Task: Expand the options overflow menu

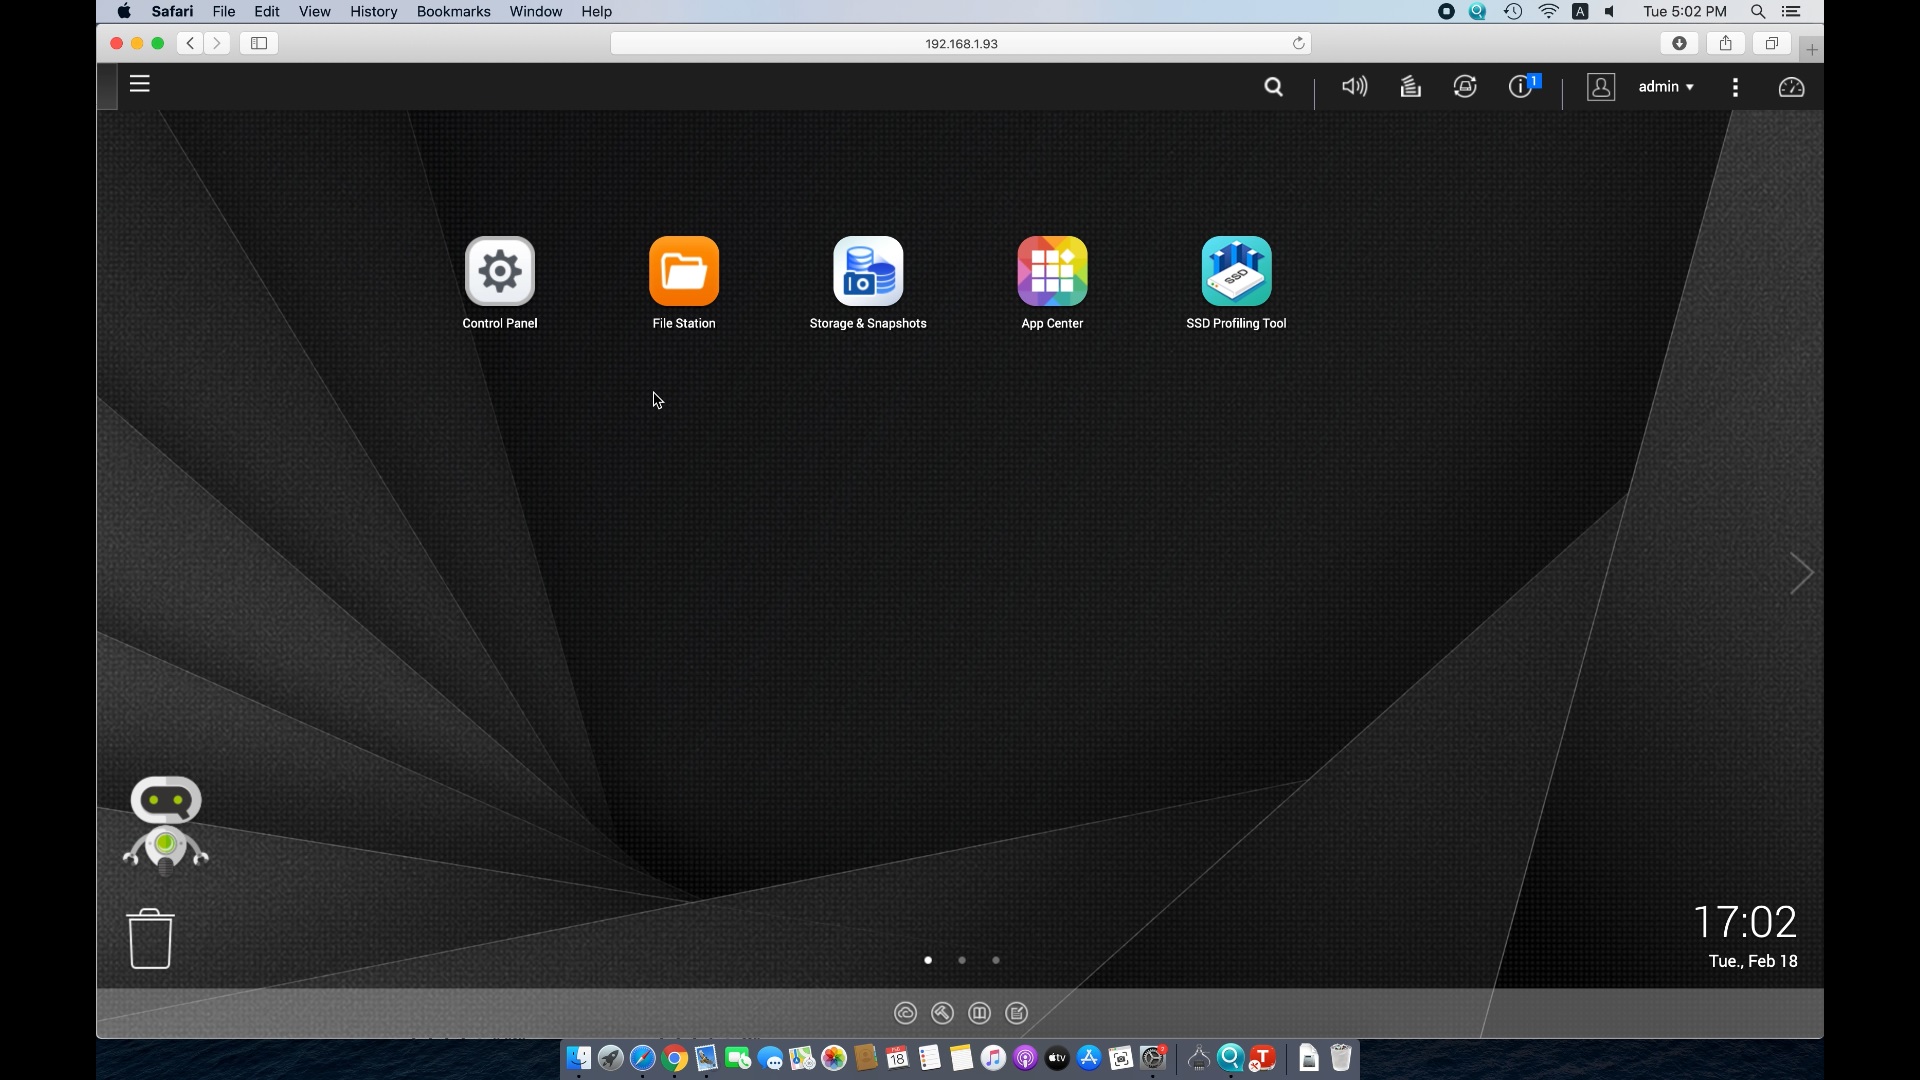Action: pyautogui.click(x=1735, y=86)
